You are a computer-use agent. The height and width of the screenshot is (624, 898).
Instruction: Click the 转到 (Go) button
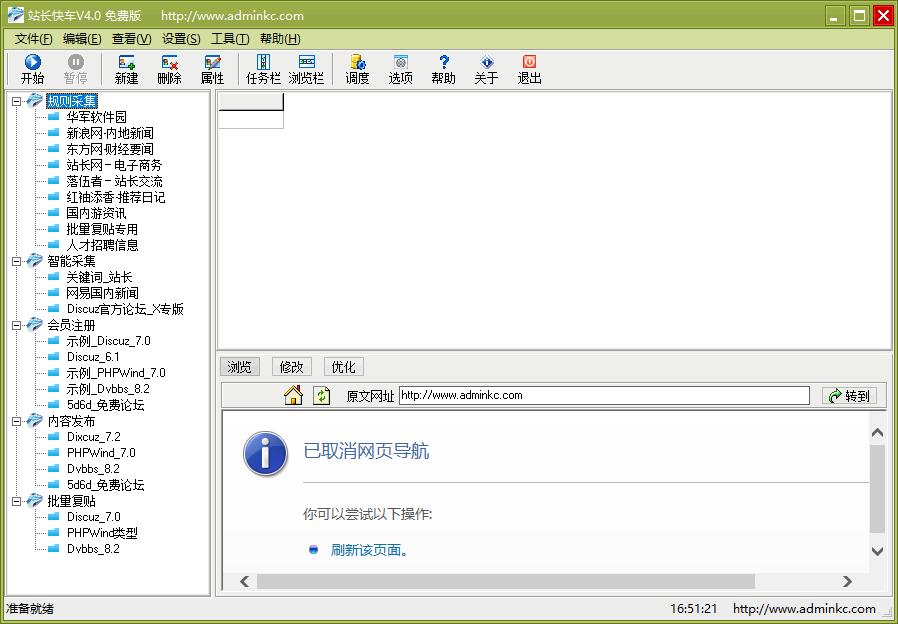(x=848, y=396)
